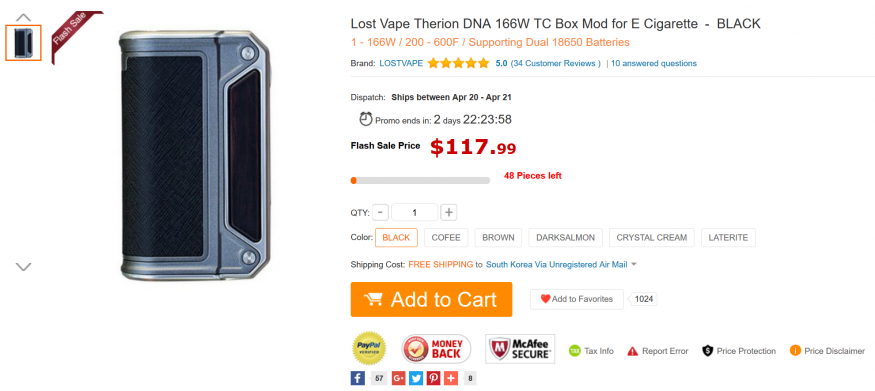This screenshot has height=391, width=875.
Task: Add item to Favorites
Action: coord(577,300)
